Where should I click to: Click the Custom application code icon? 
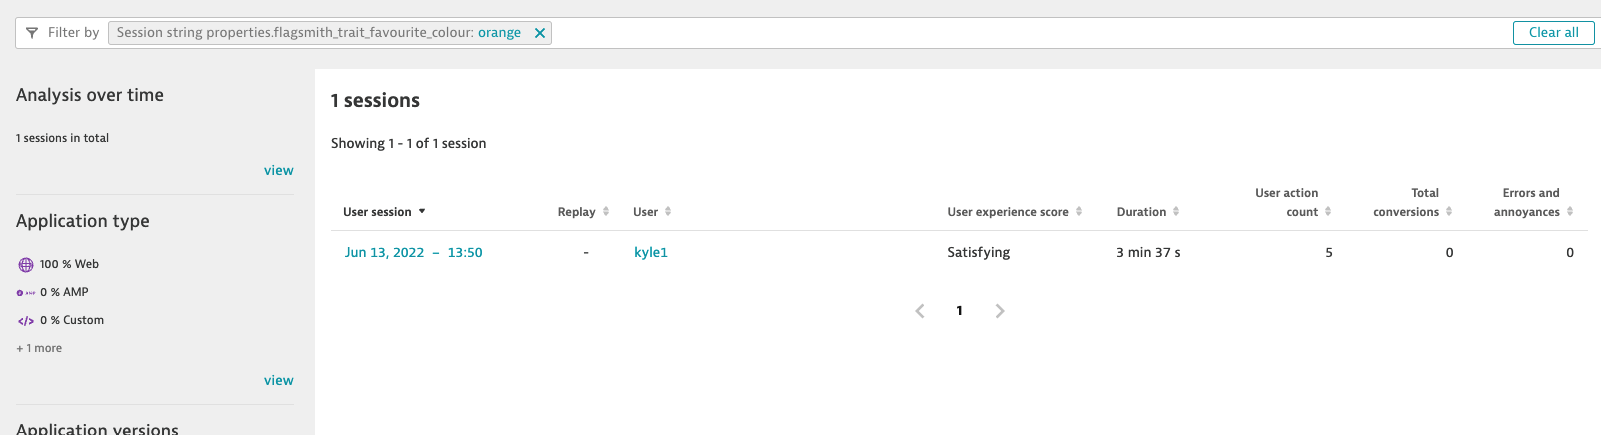26,321
